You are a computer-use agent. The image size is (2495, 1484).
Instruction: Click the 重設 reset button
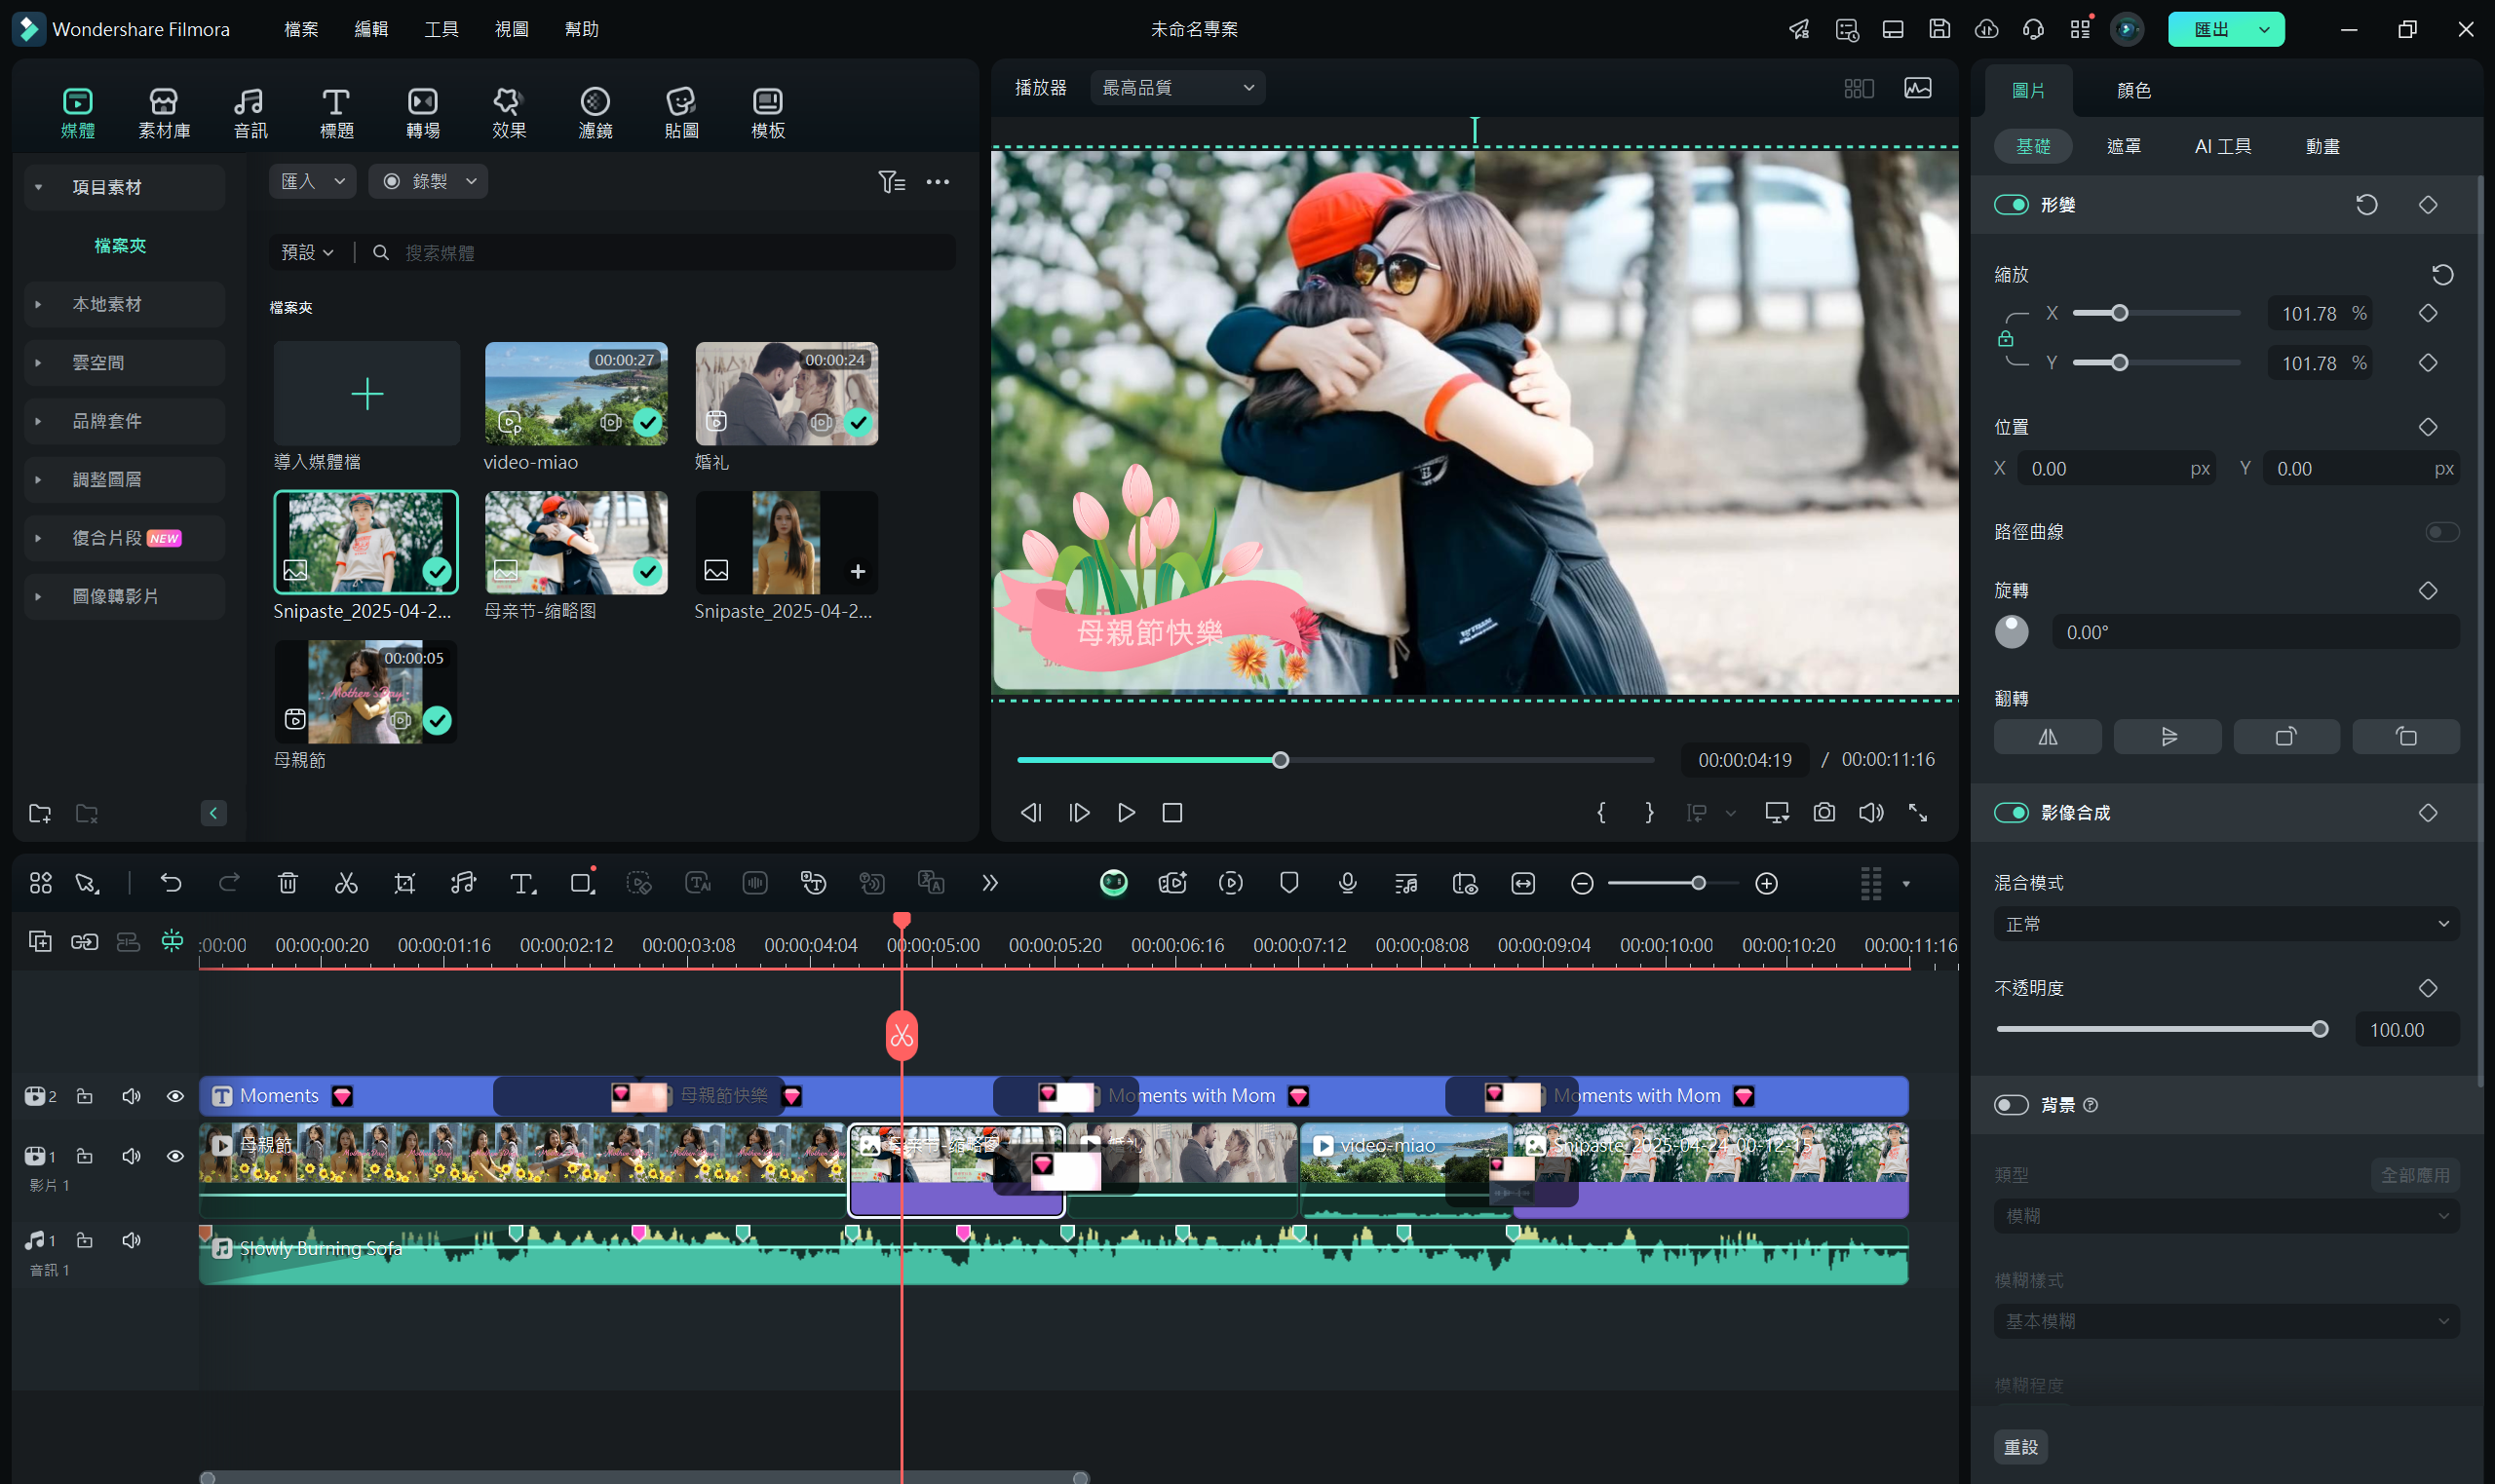click(2020, 1447)
